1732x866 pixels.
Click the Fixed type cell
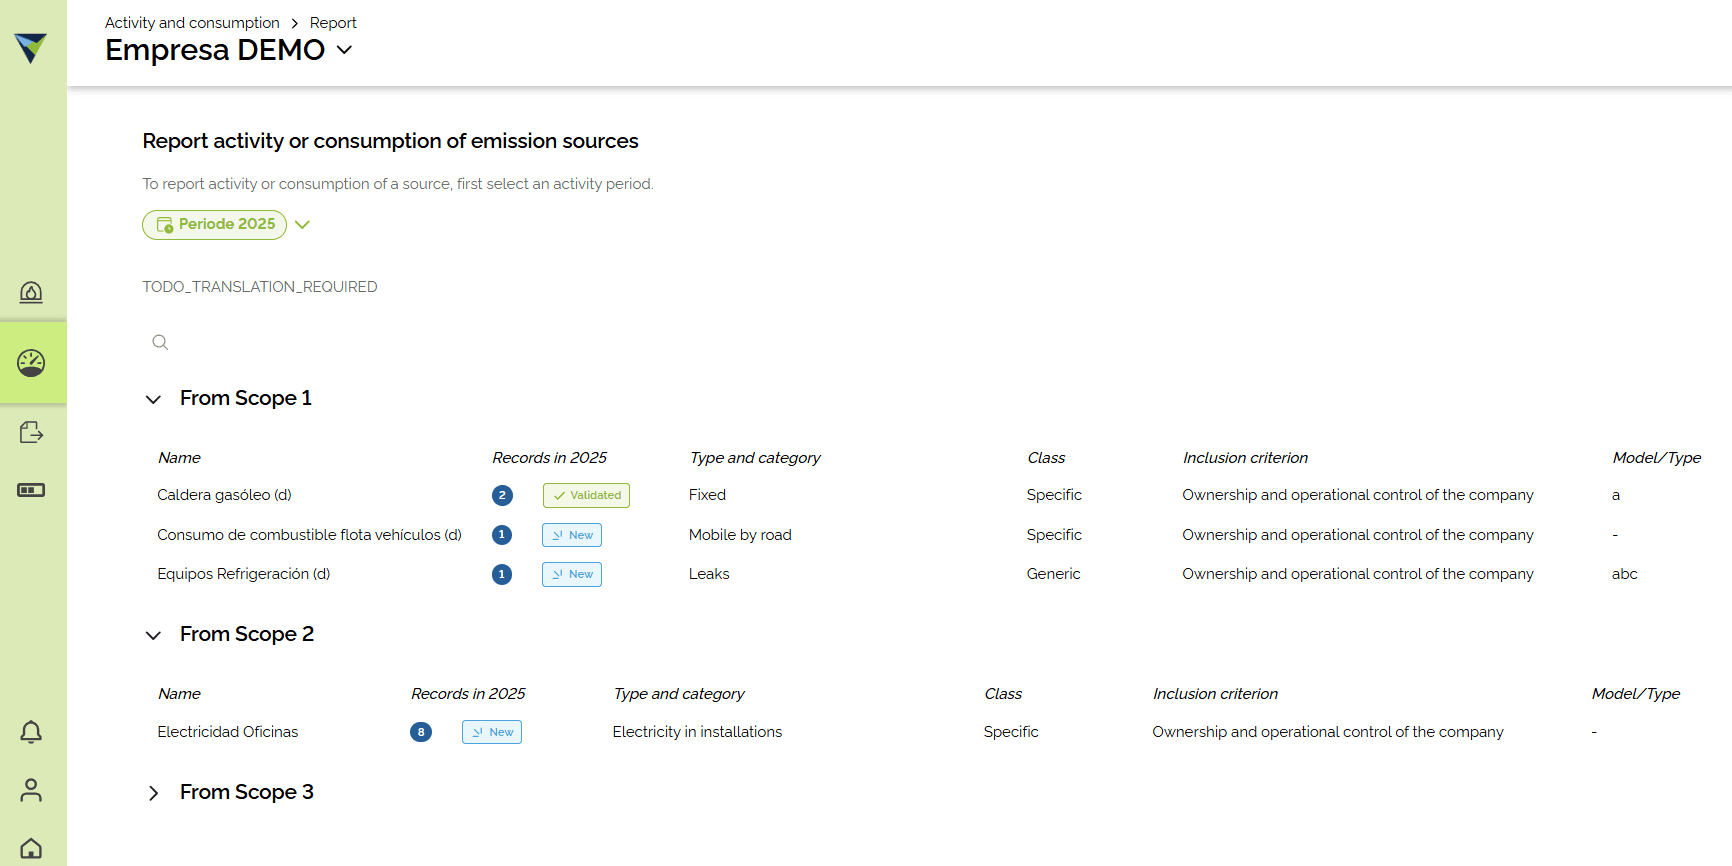(x=707, y=495)
